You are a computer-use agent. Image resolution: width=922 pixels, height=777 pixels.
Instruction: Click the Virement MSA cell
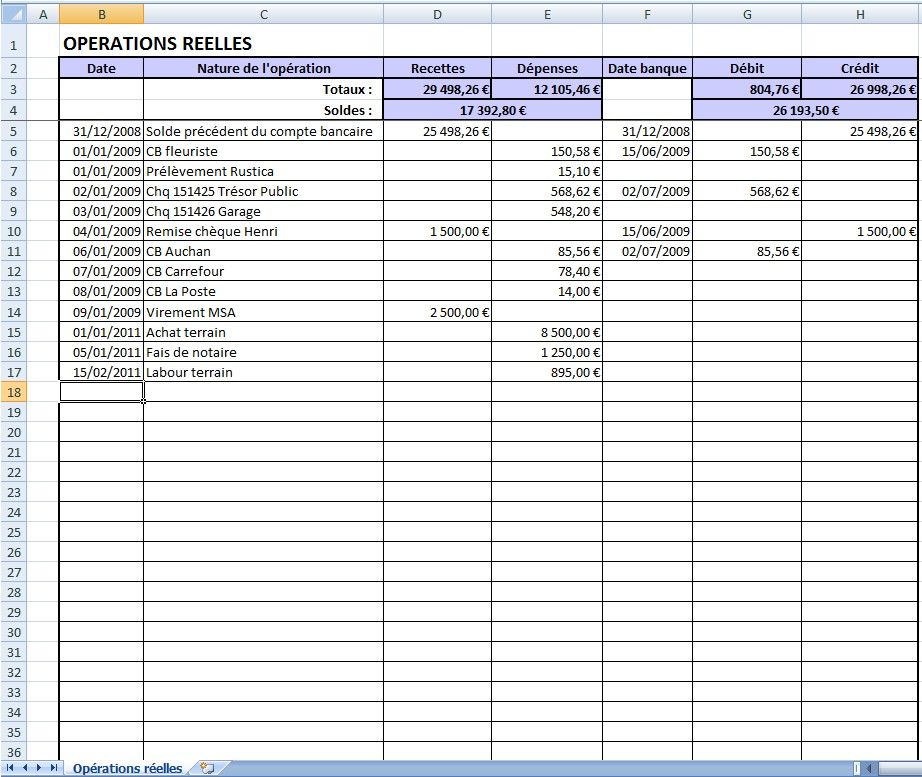263,312
